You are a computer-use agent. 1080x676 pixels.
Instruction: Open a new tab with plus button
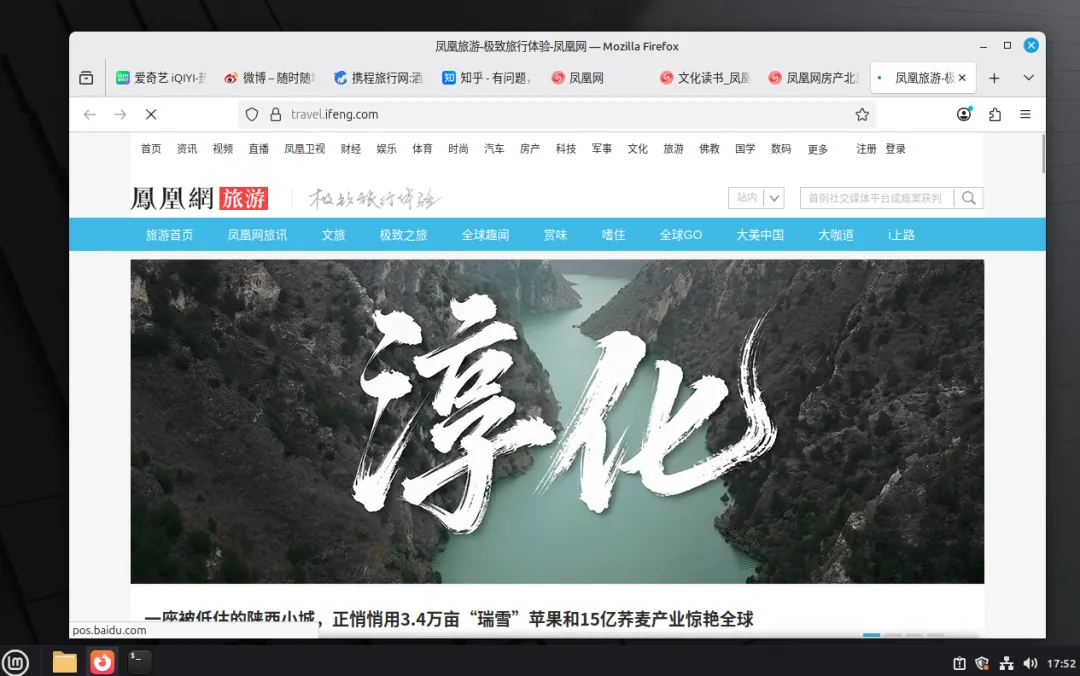click(994, 78)
